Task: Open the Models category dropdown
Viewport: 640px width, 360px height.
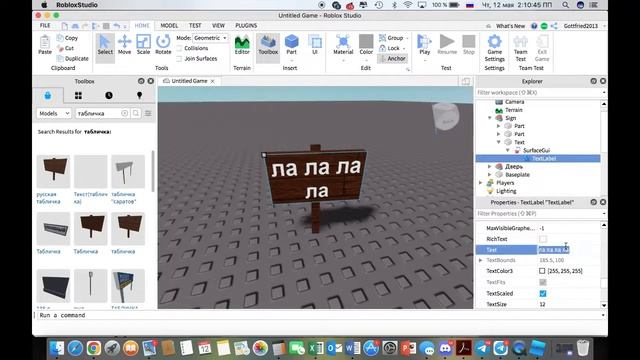Action: [x=54, y=113]
